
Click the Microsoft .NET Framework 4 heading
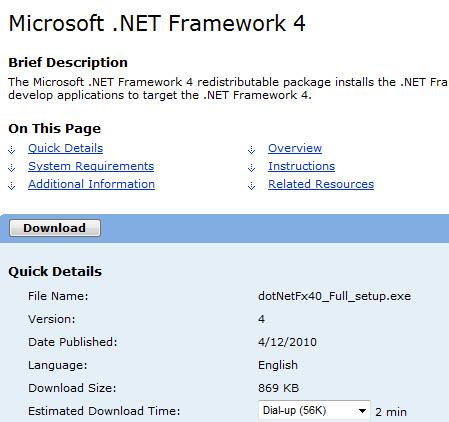click(x=157, y=23)
